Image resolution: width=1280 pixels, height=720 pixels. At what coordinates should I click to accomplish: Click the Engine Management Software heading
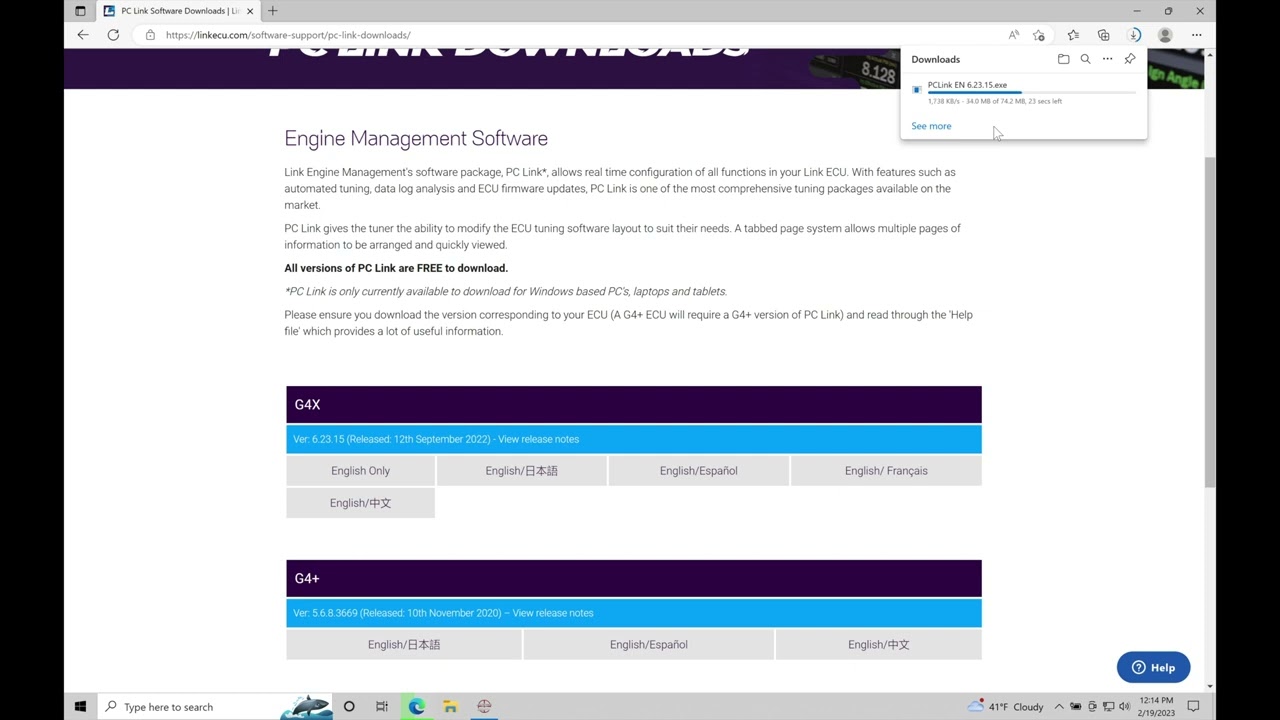click(416, 138)
